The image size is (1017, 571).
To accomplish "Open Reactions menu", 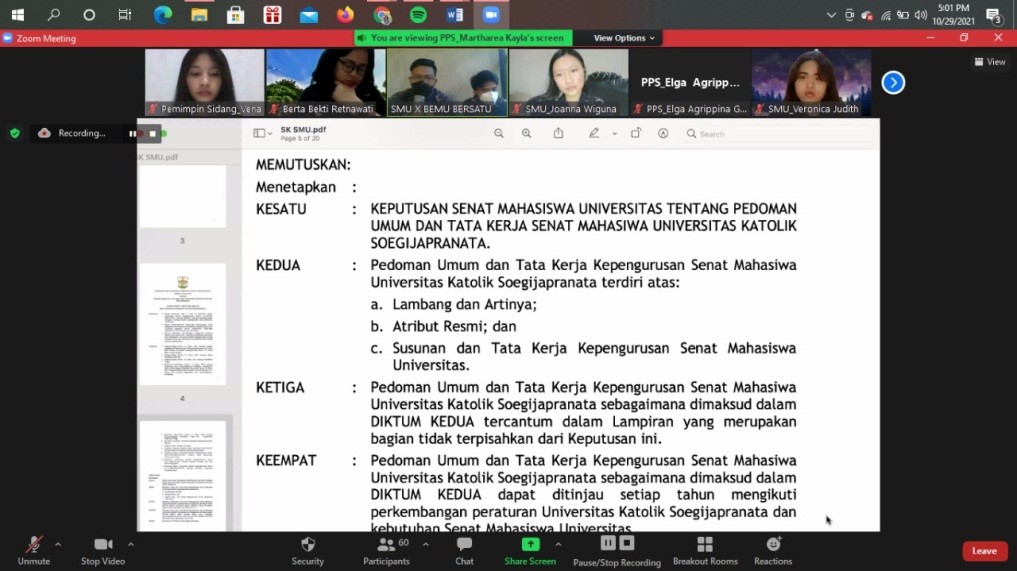I will (773, 551).
